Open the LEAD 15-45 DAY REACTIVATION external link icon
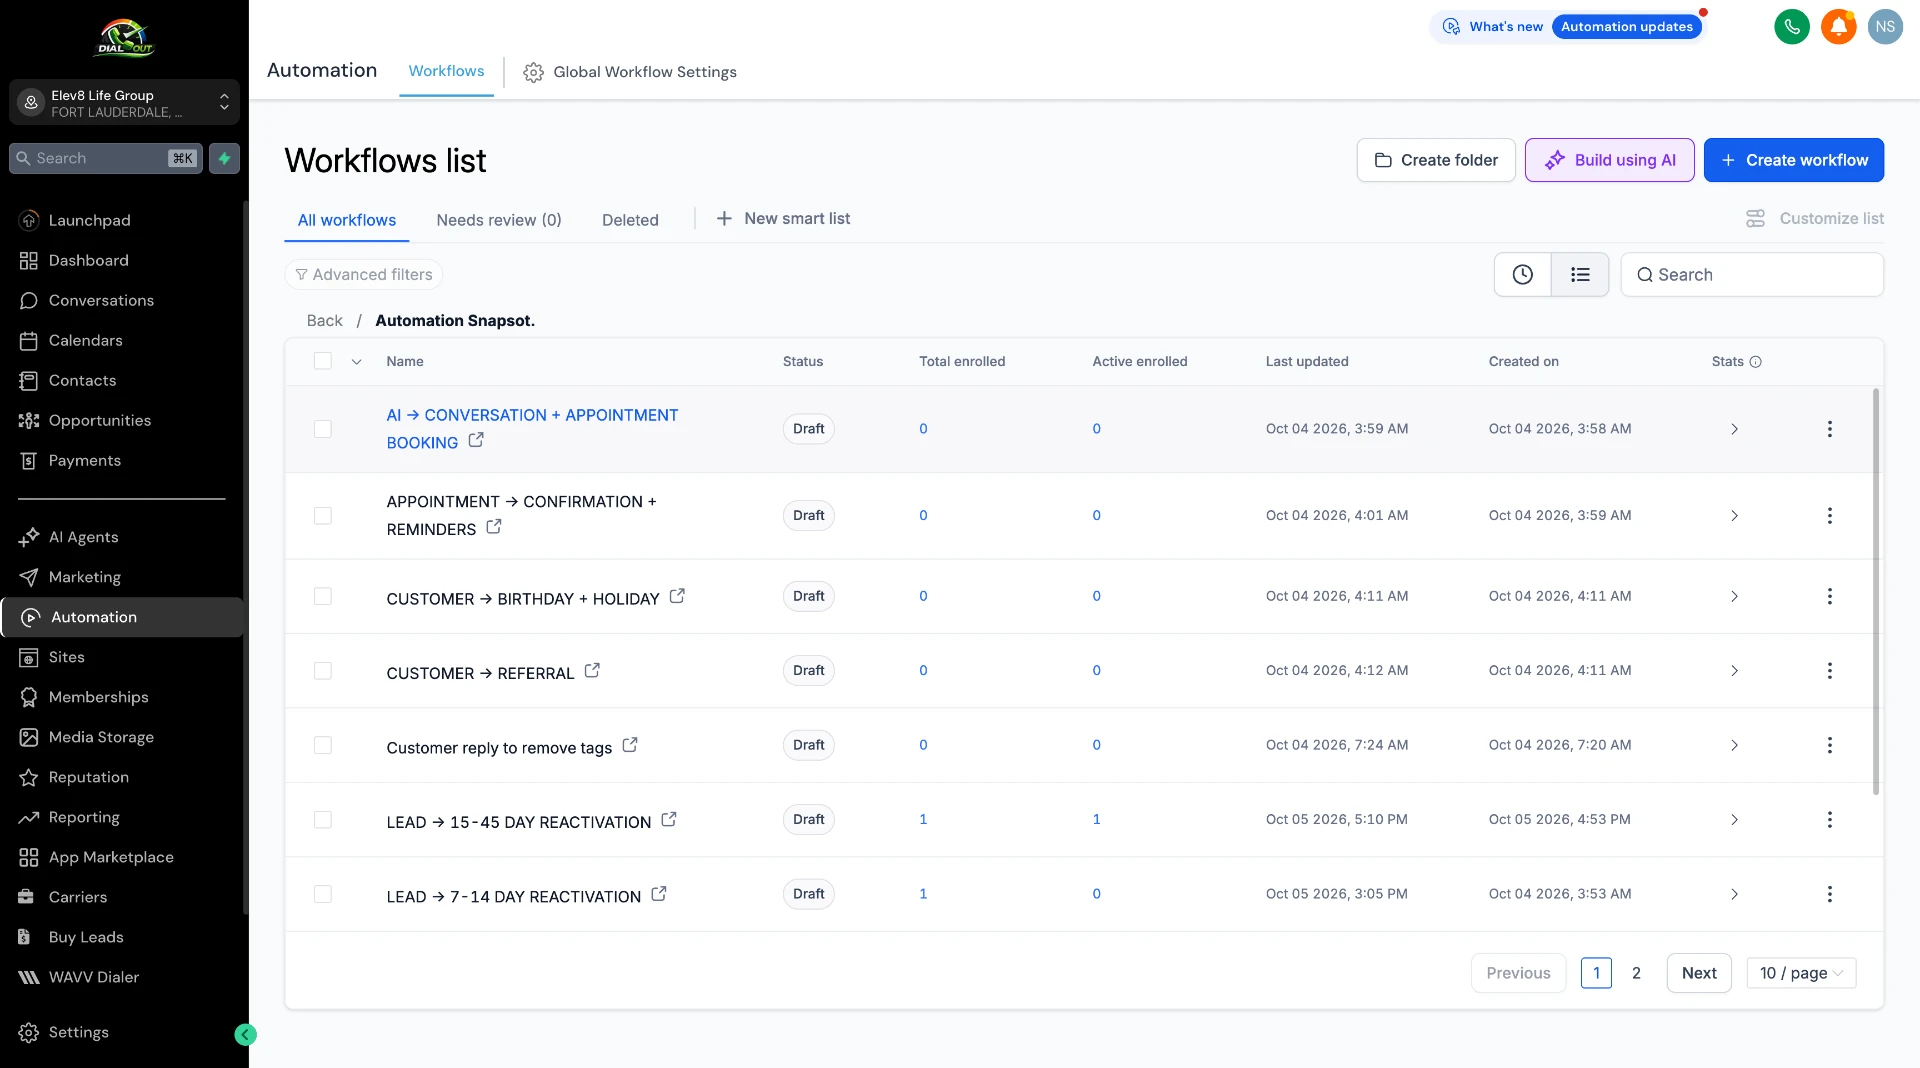Image resolution: width=1920 pixels, height=1068 pixels. pyautogui.click(x=669, y=819)
